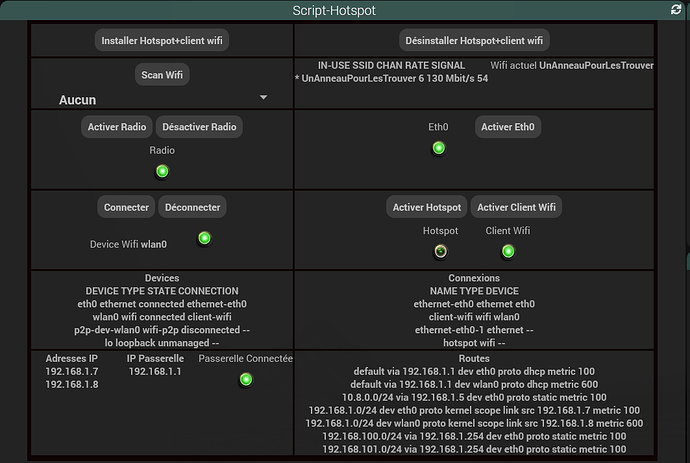The width and height of the screenshot is (690, 463).
Task: Click the Activer Hotspot button
Action: tap(427, 207)
